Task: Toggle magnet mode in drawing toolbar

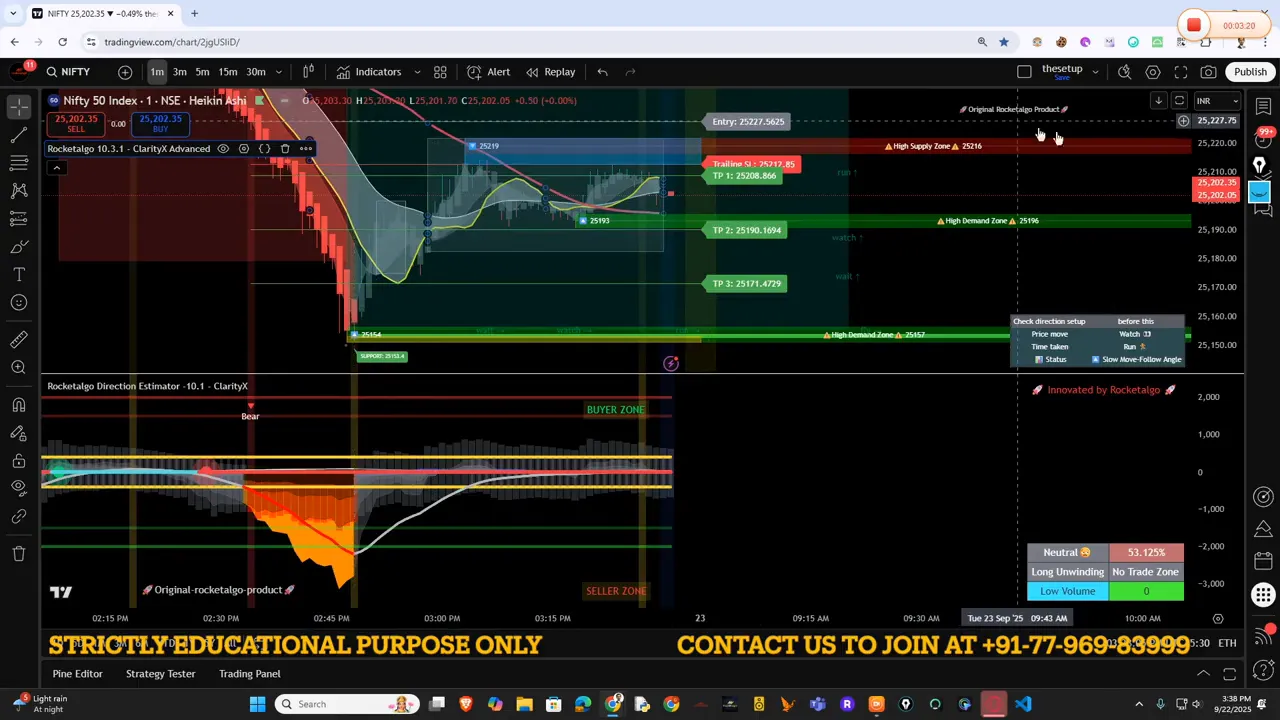Action: pos(19,405)
